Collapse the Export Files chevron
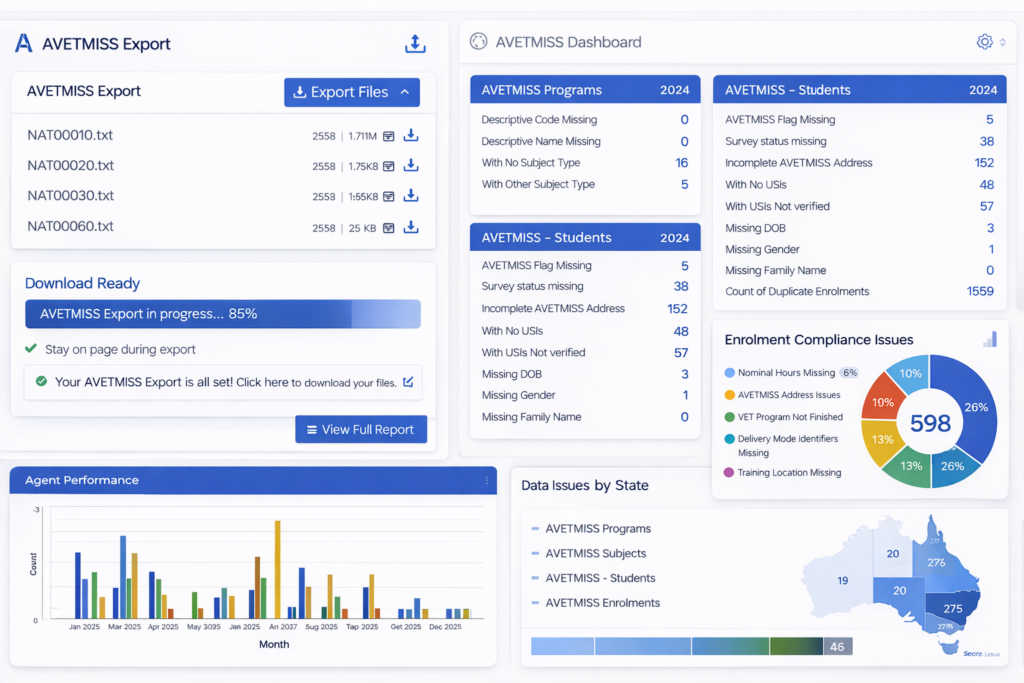This screenshot has height=683, width=1024. click(405, 92)
